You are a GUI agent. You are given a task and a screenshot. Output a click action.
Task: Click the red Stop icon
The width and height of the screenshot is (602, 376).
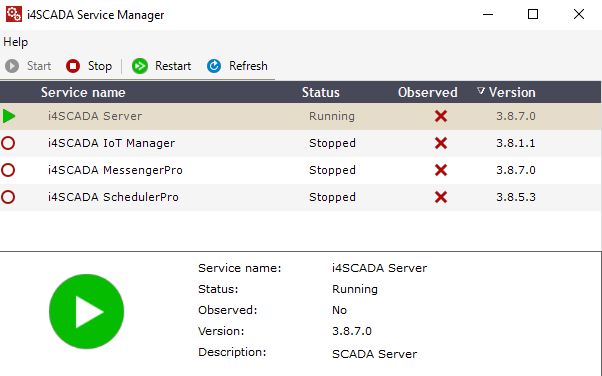pos(73,66)
